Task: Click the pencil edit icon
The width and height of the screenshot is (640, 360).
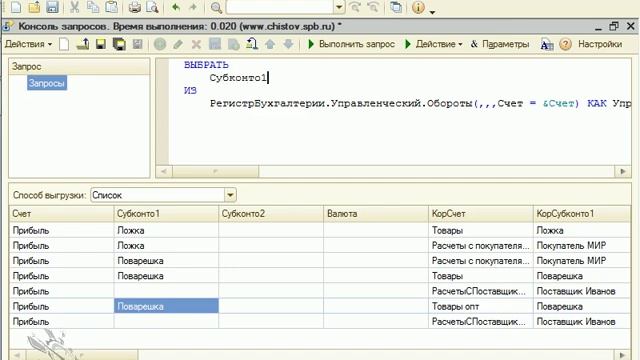Action: tap(178, 44)
